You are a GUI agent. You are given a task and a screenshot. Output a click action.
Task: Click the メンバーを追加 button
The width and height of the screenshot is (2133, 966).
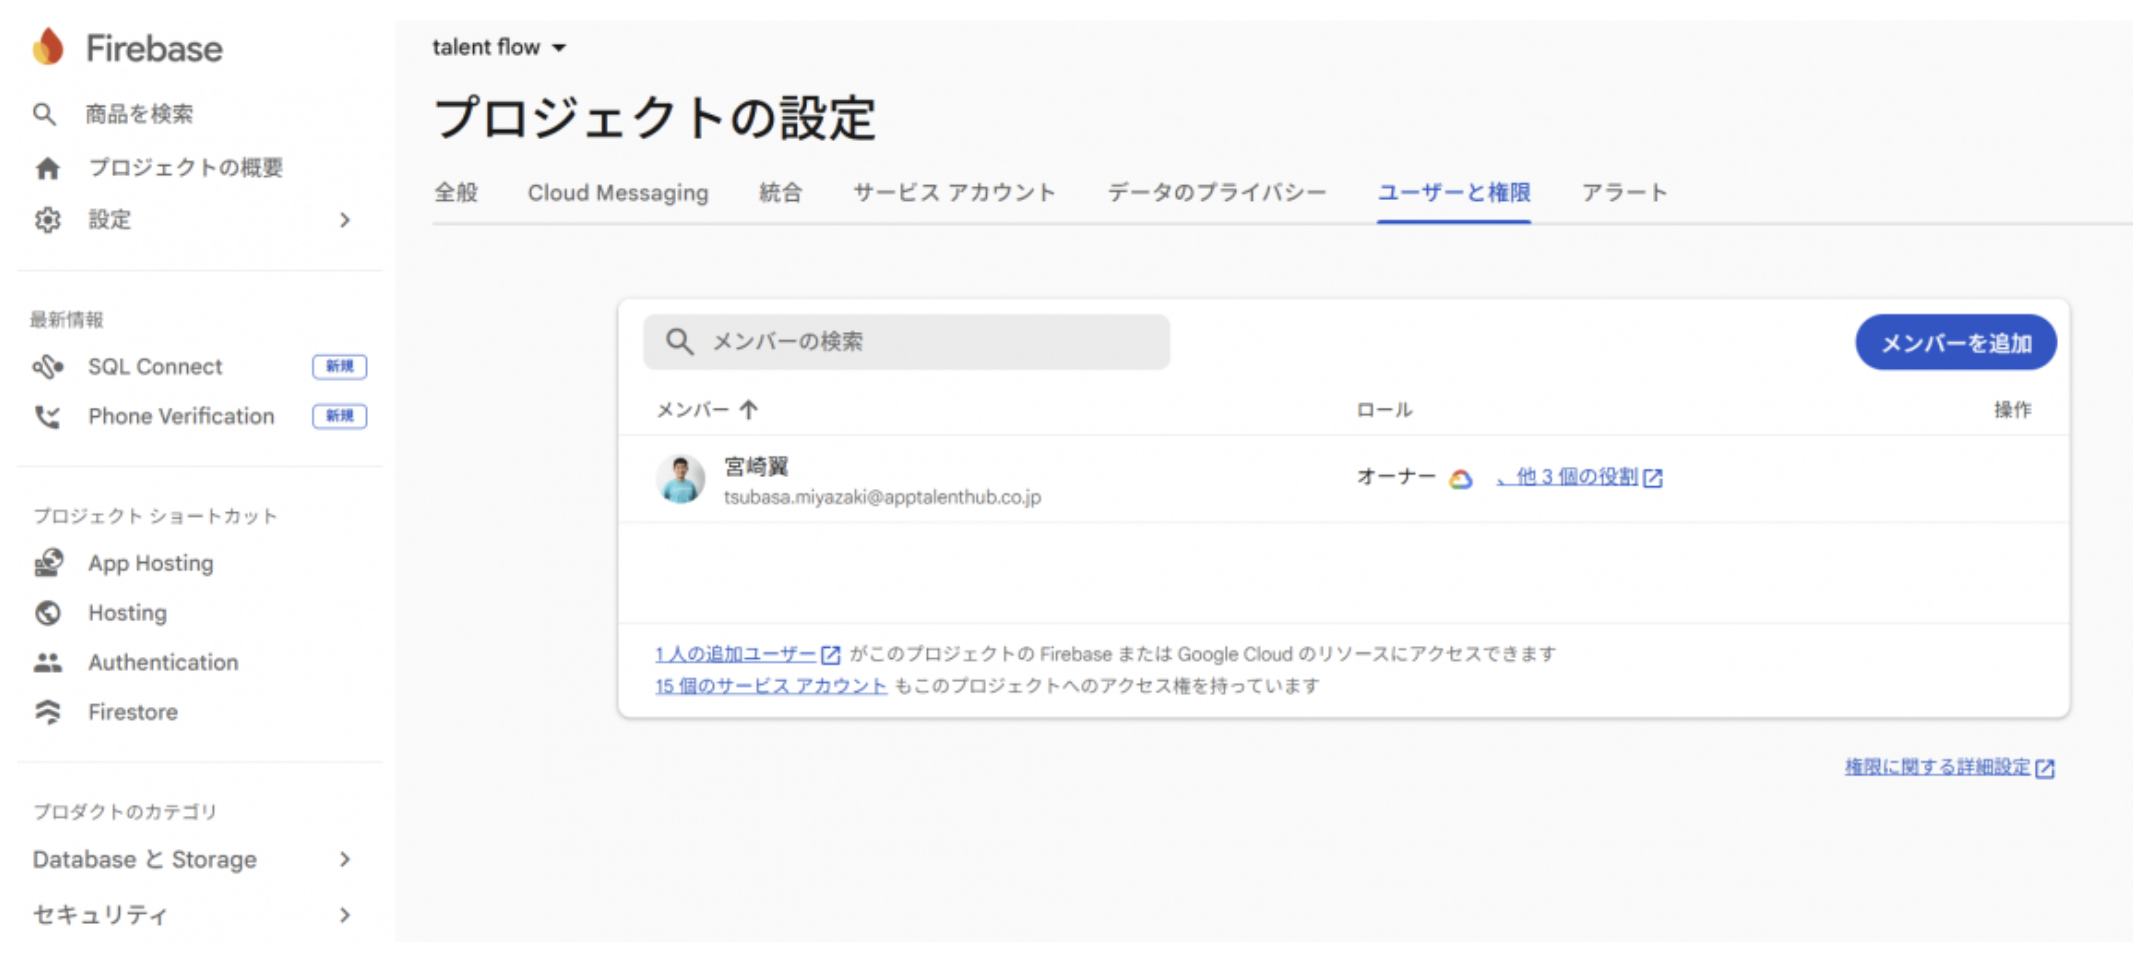coord(1956,343)
